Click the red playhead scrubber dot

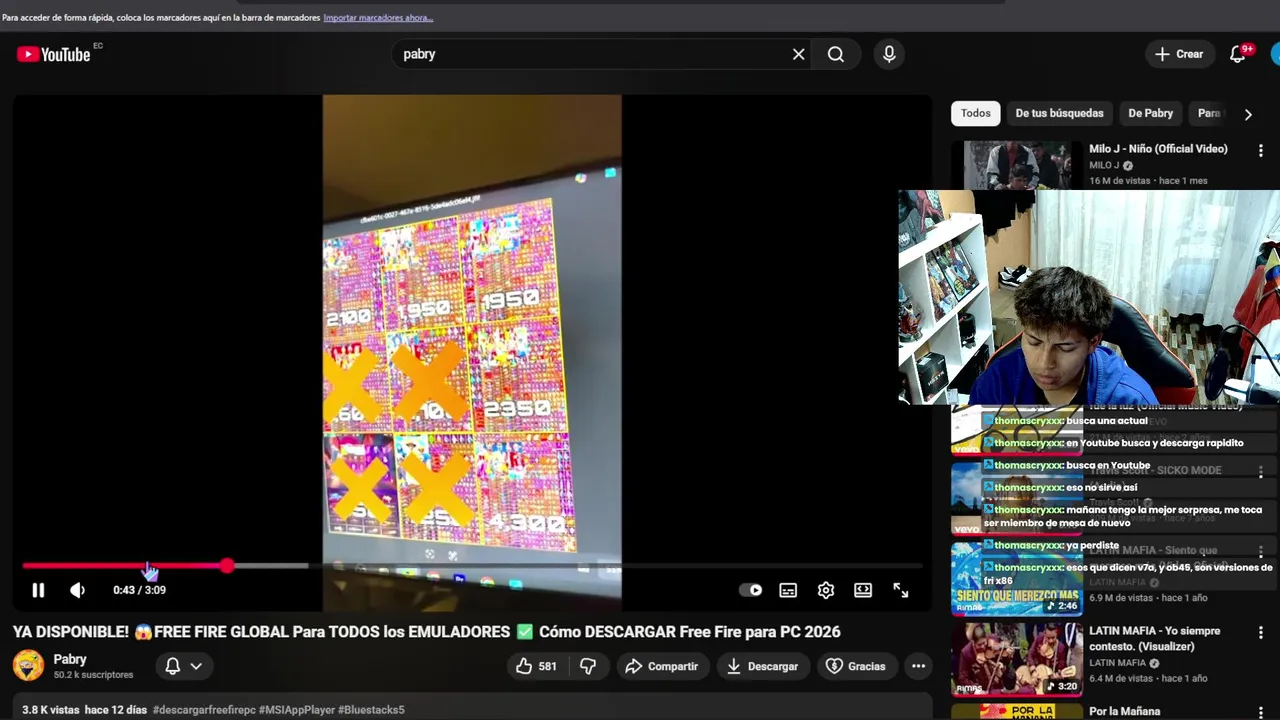click(x=227, y=566)
